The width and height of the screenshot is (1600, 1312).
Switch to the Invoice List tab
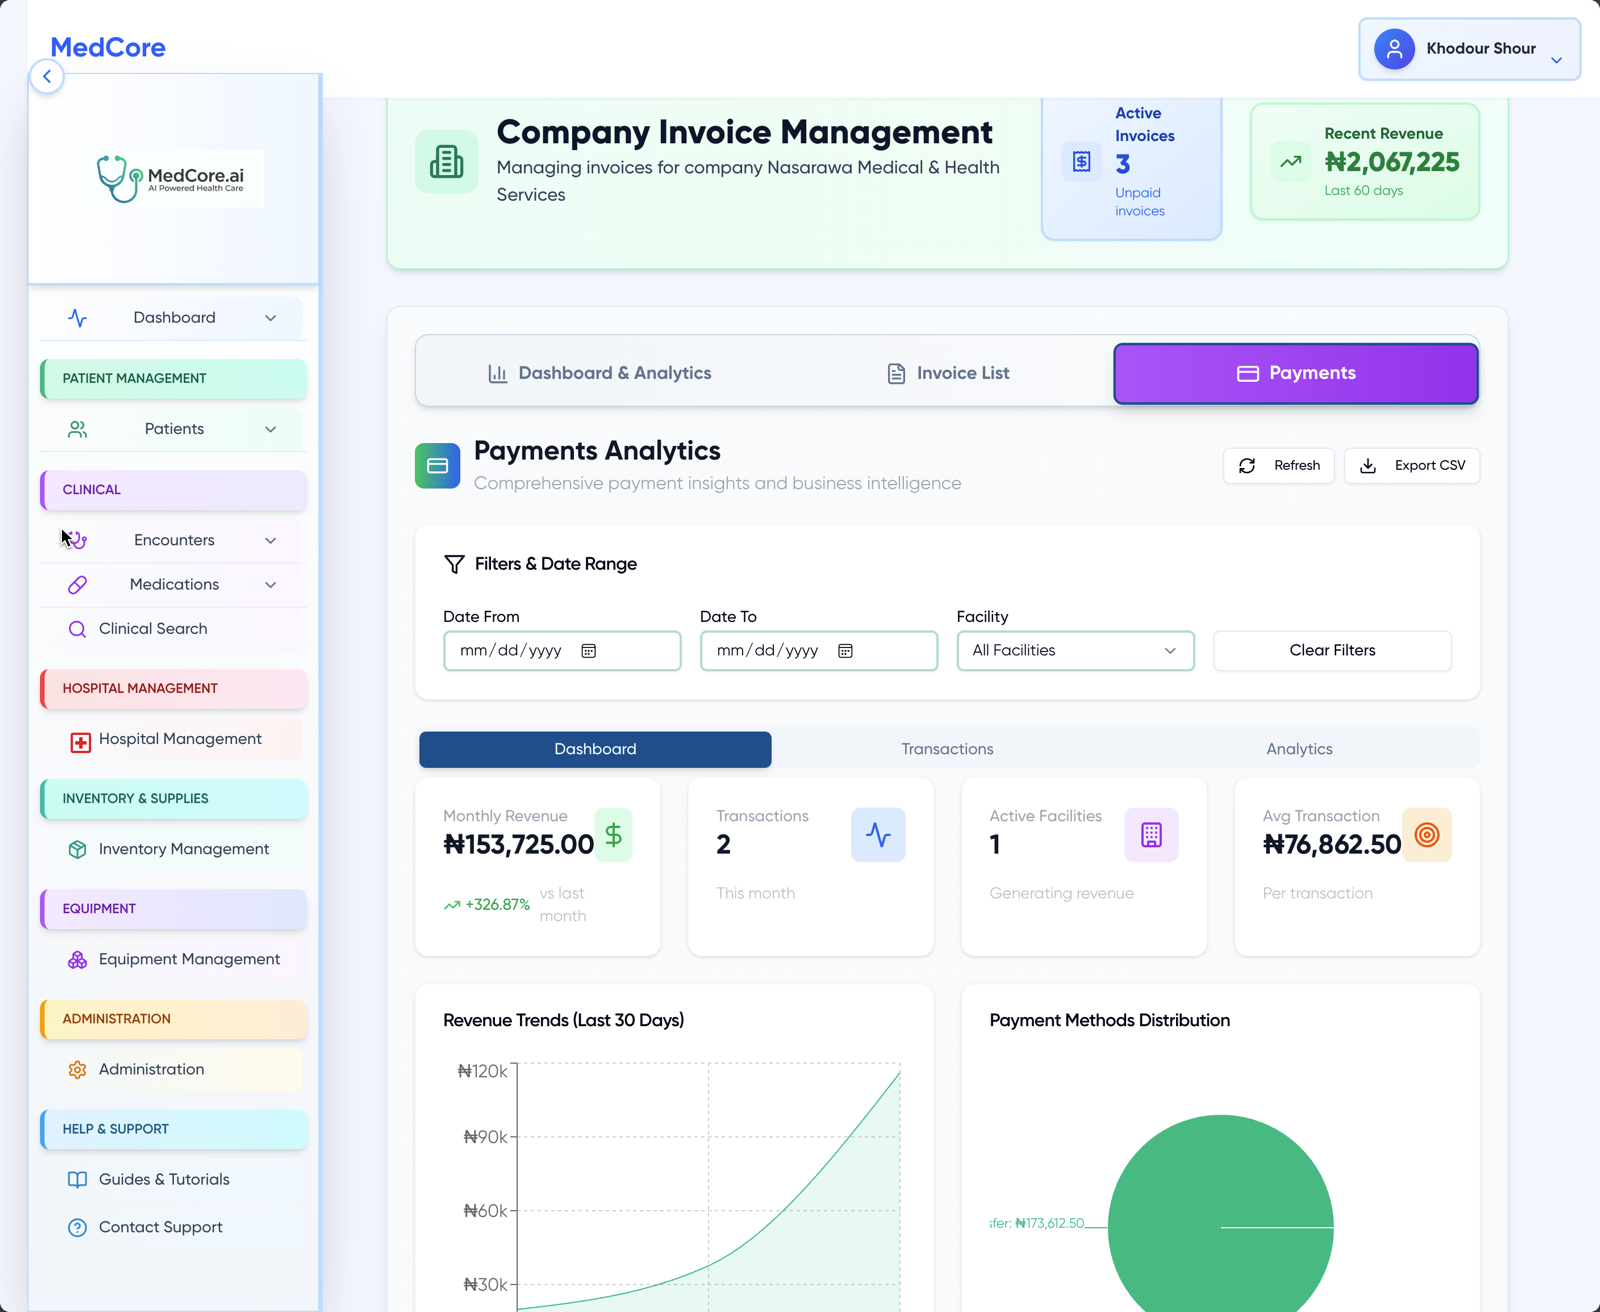tap(946, 372)
